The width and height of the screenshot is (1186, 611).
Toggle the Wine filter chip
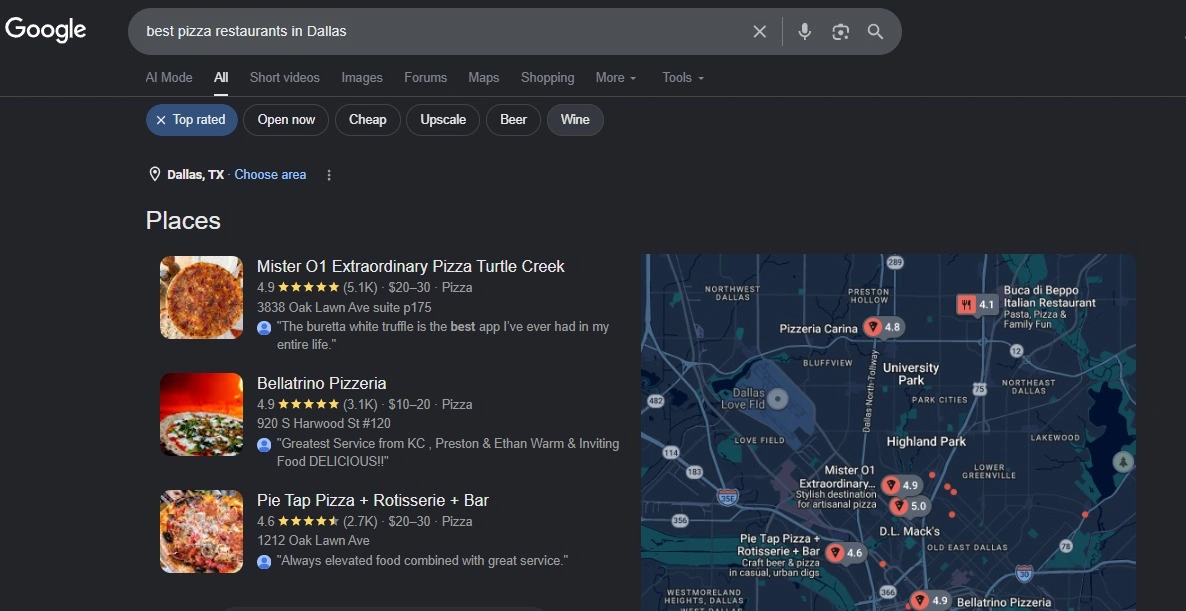click(575, 119)
